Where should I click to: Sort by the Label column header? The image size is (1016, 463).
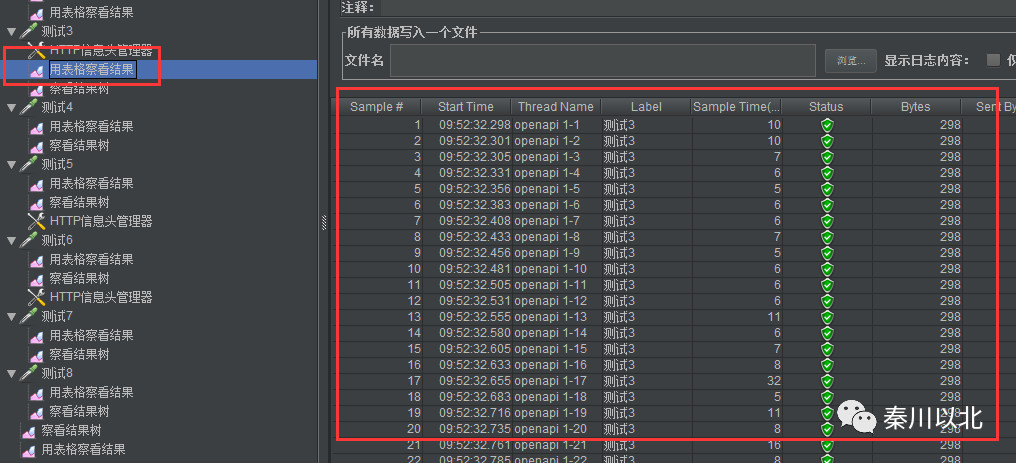click(646, 107)
